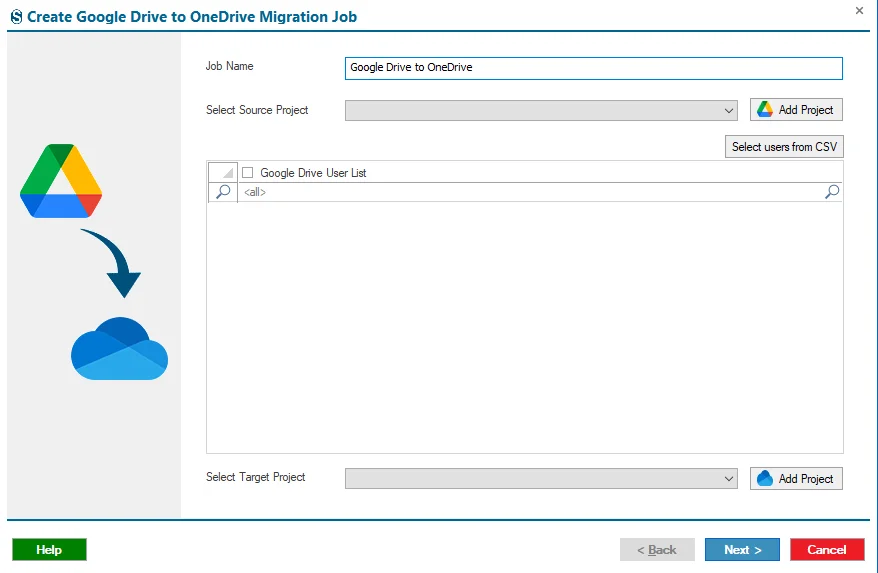
Task: Cancel the migration job wizard
Action: [x=827, y=549]
